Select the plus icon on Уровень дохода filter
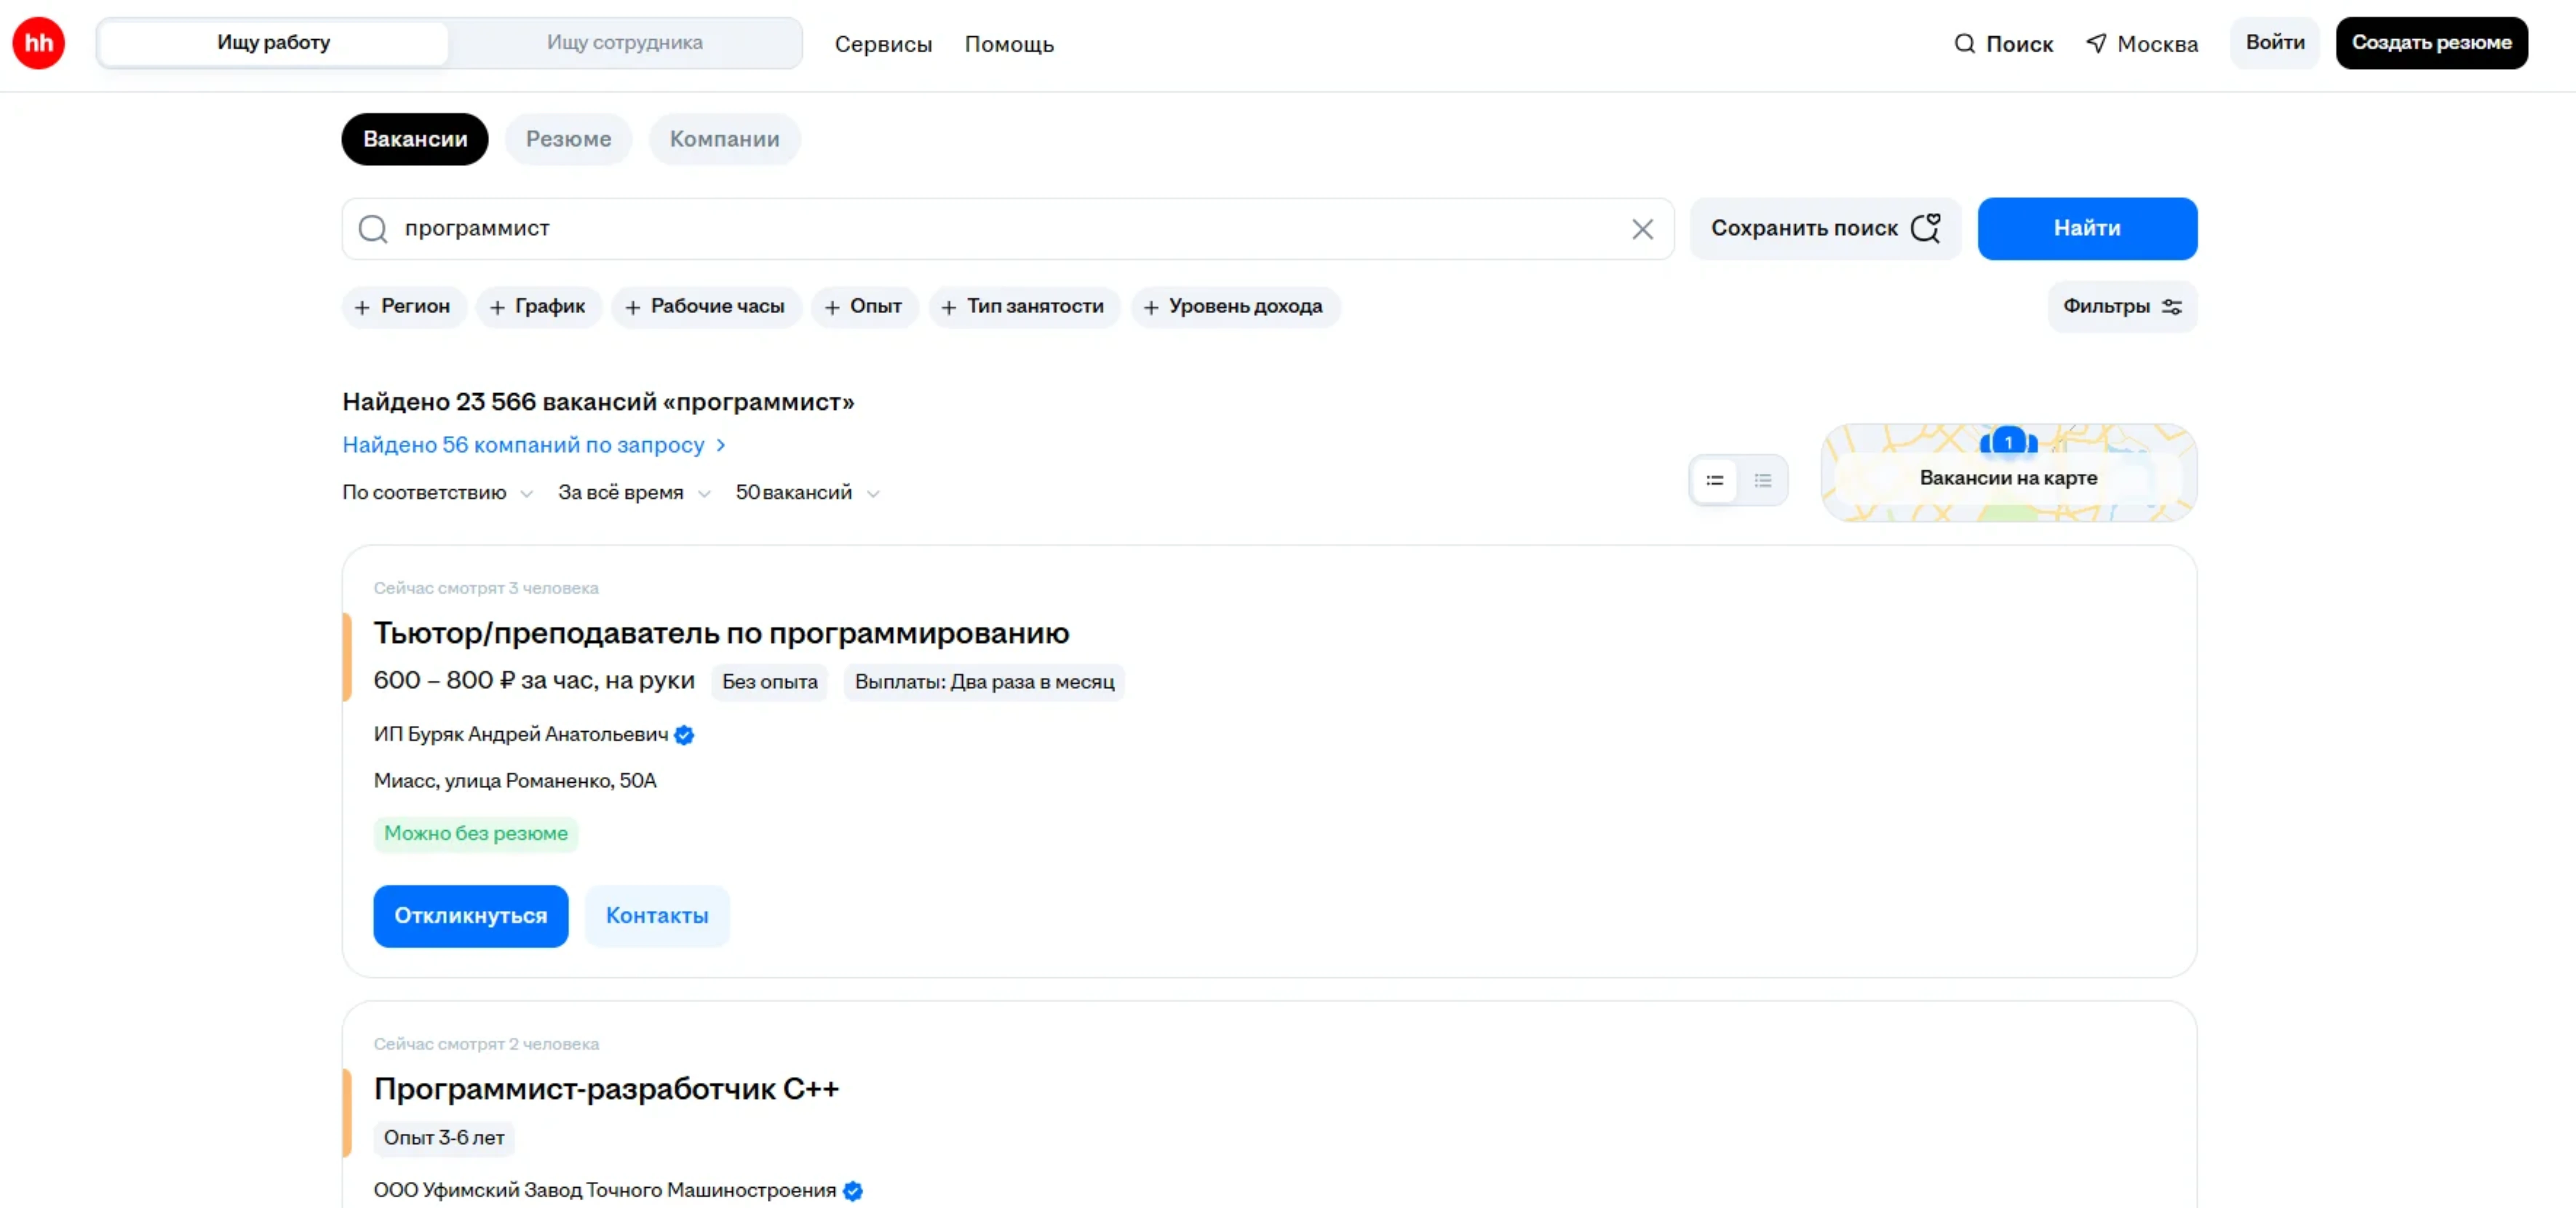 pyautogui.click(x=1151, y=308)
